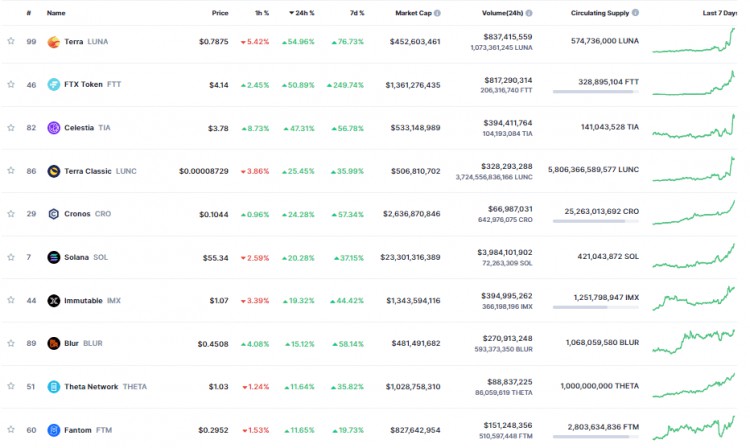
Task: Open Blur 7-day sparkline chart
Action: pyautogui.click(x=694, y=341)
